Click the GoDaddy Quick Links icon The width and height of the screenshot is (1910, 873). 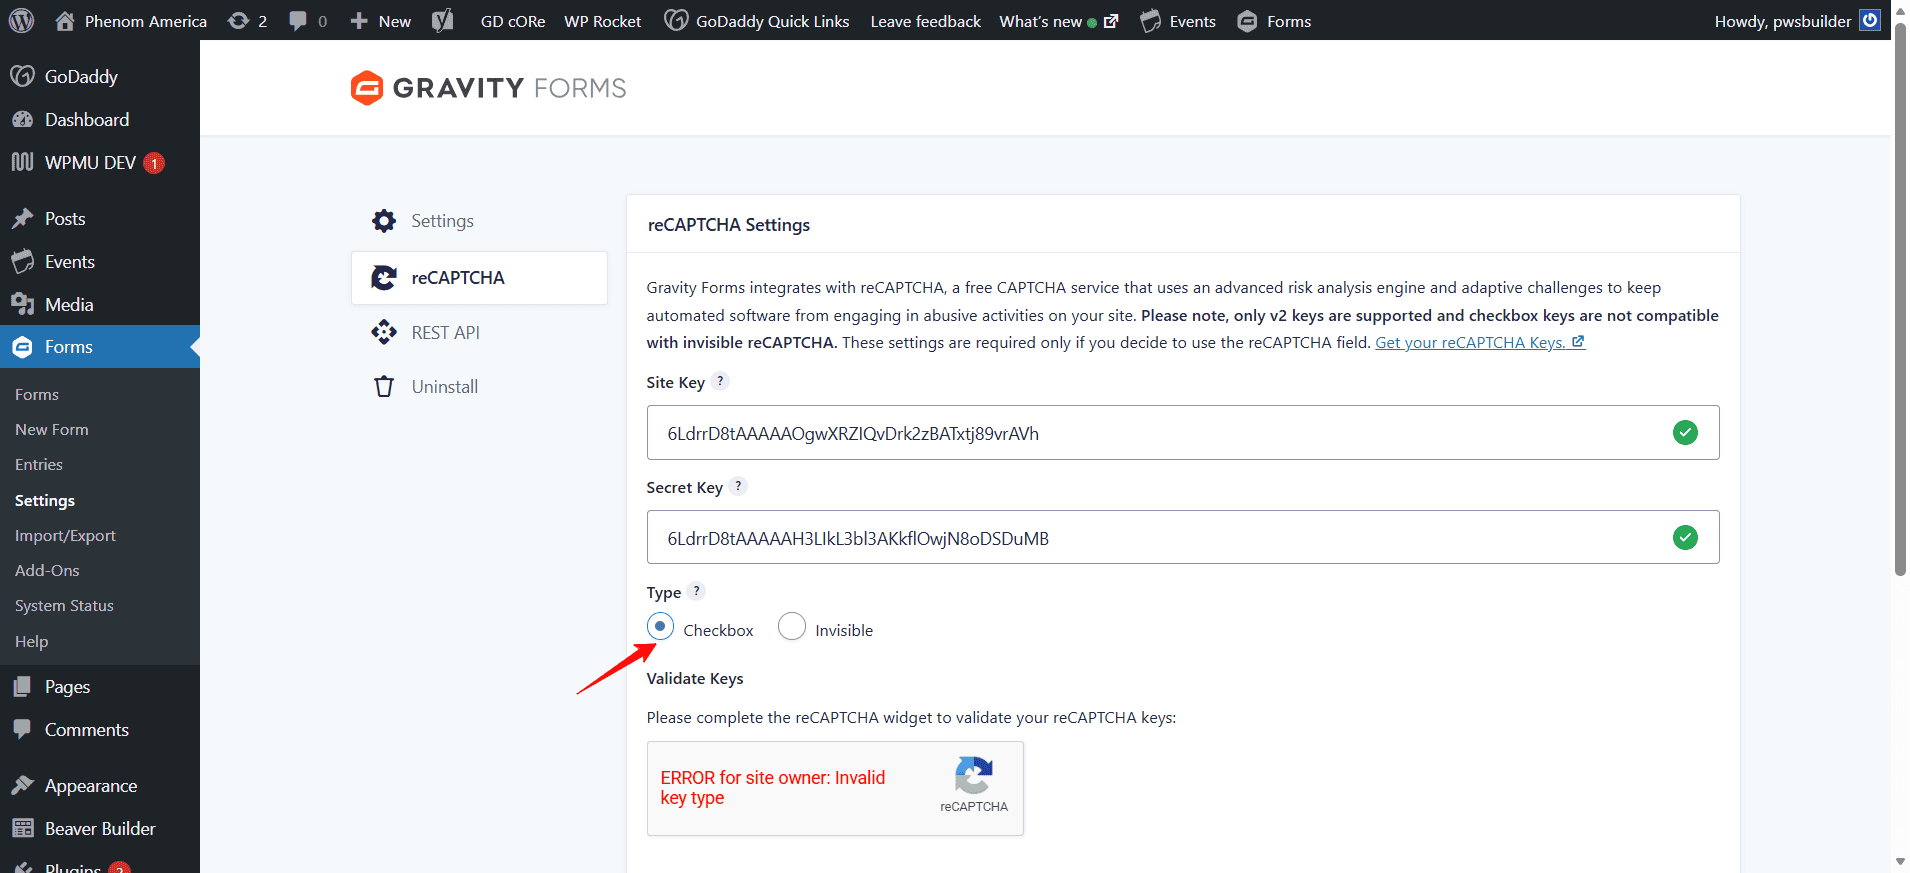point(676,21)
